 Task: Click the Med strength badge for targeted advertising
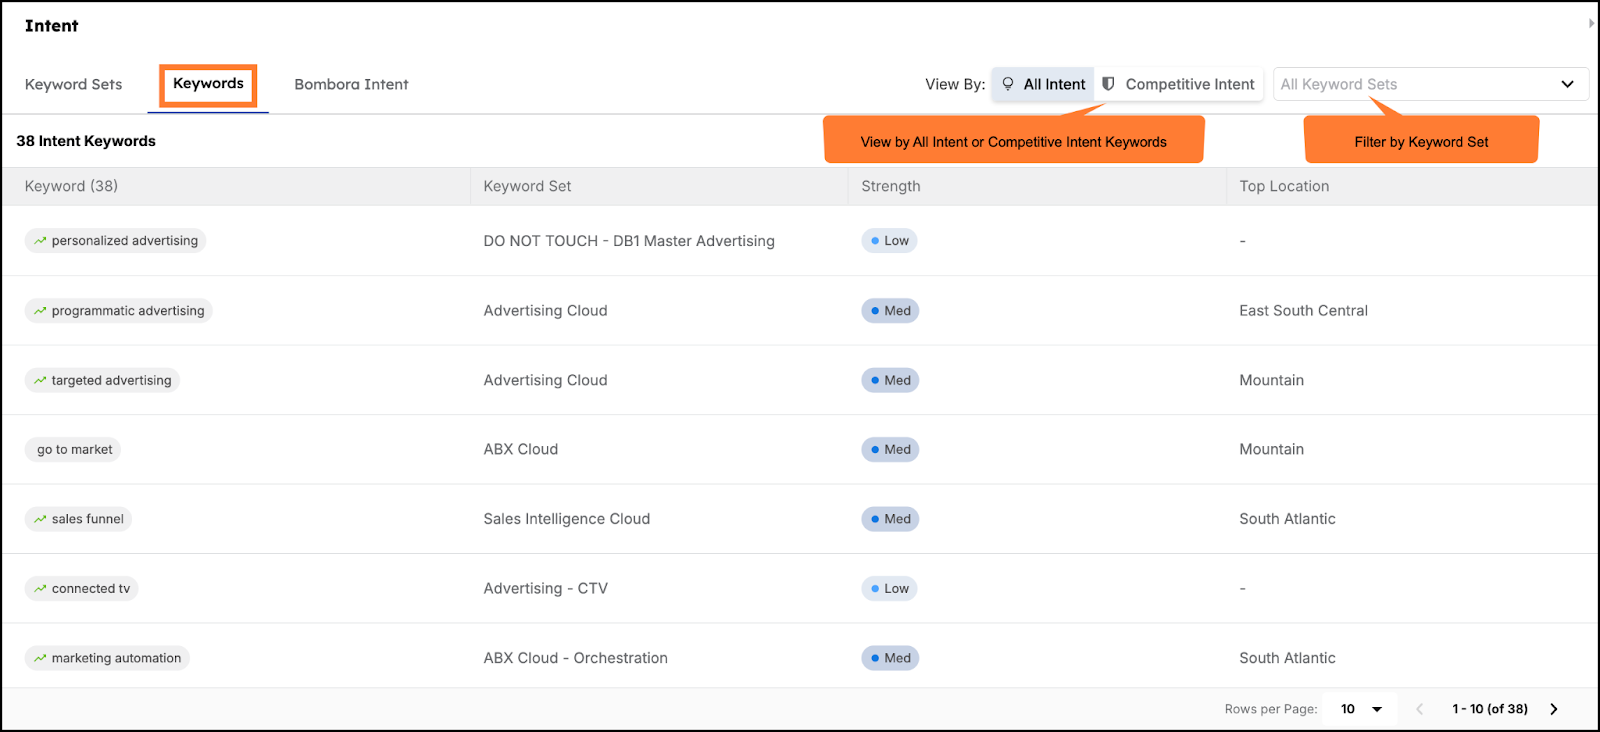[x=890, y=380]
